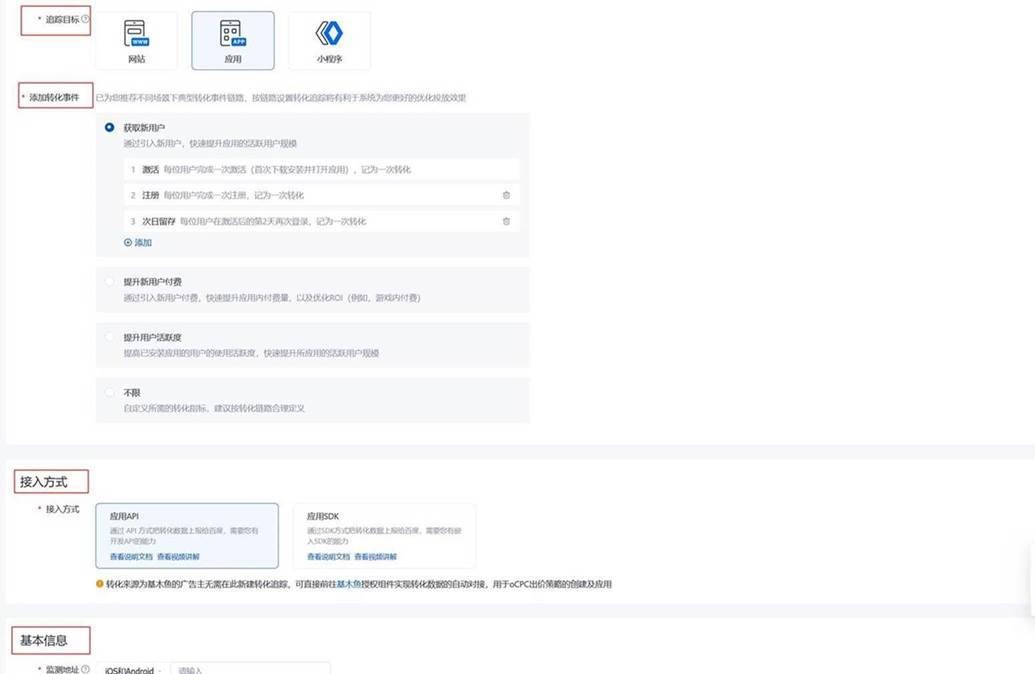Select the 小程序 tracking target icon
Screen dimensions: 1035x674
point(329,40)
